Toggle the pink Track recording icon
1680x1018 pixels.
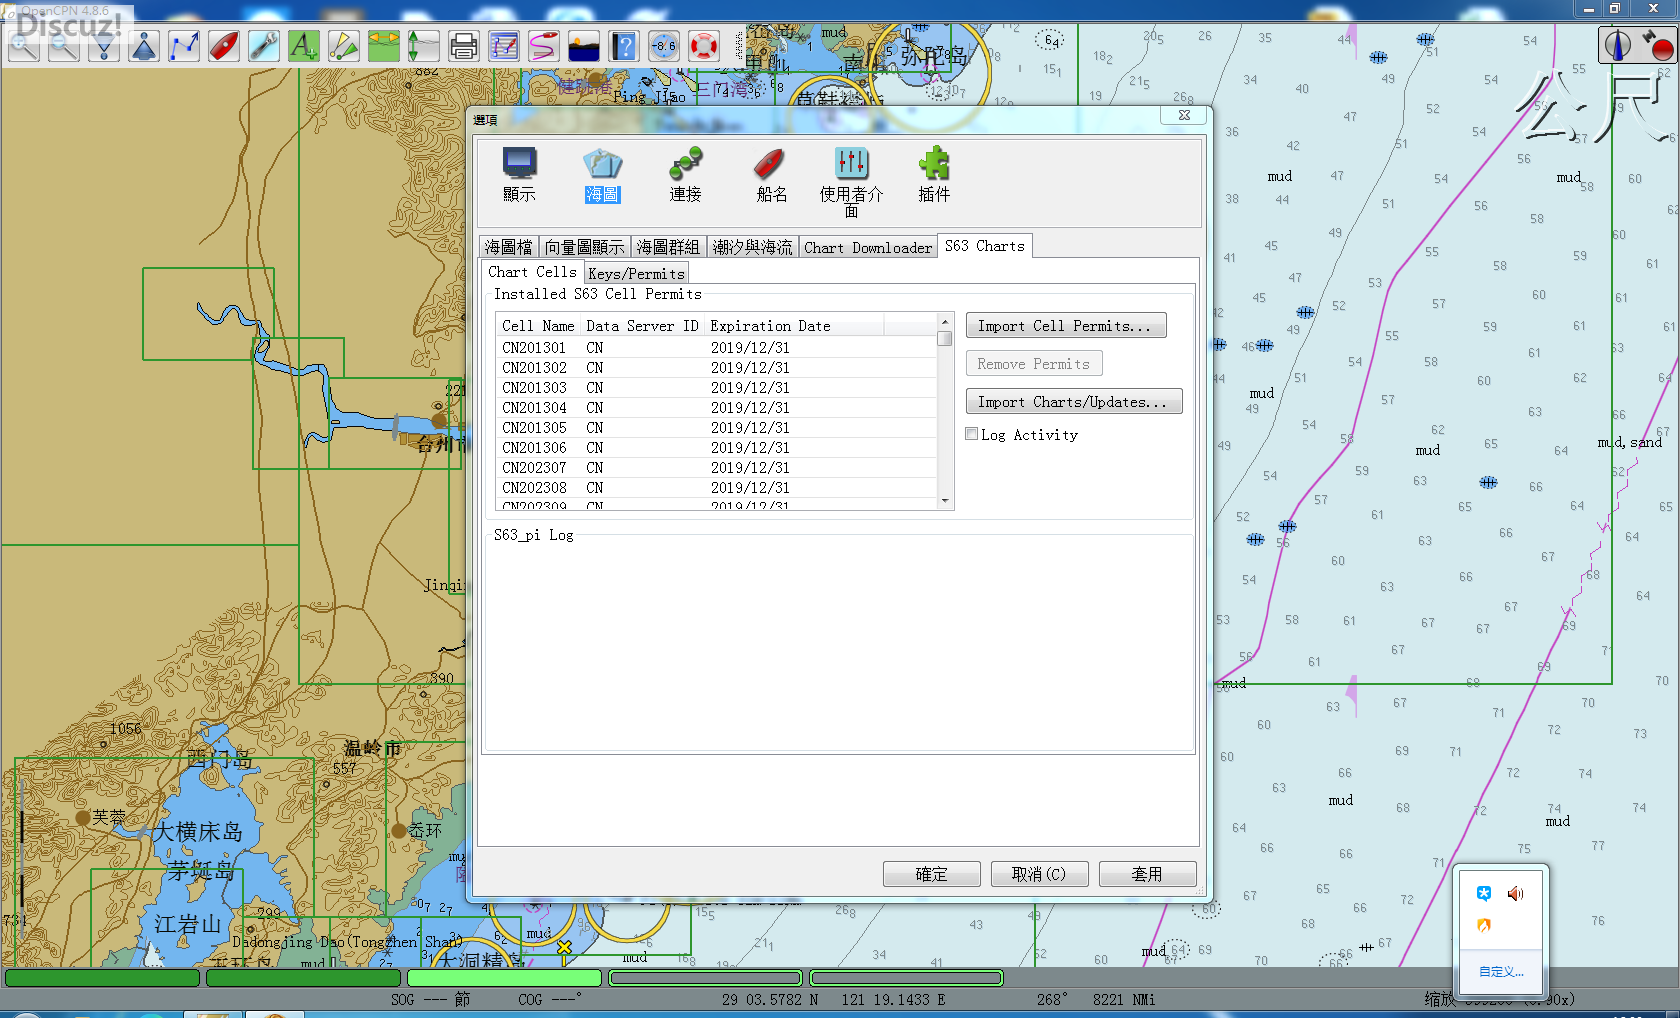(x=544, y=46)
